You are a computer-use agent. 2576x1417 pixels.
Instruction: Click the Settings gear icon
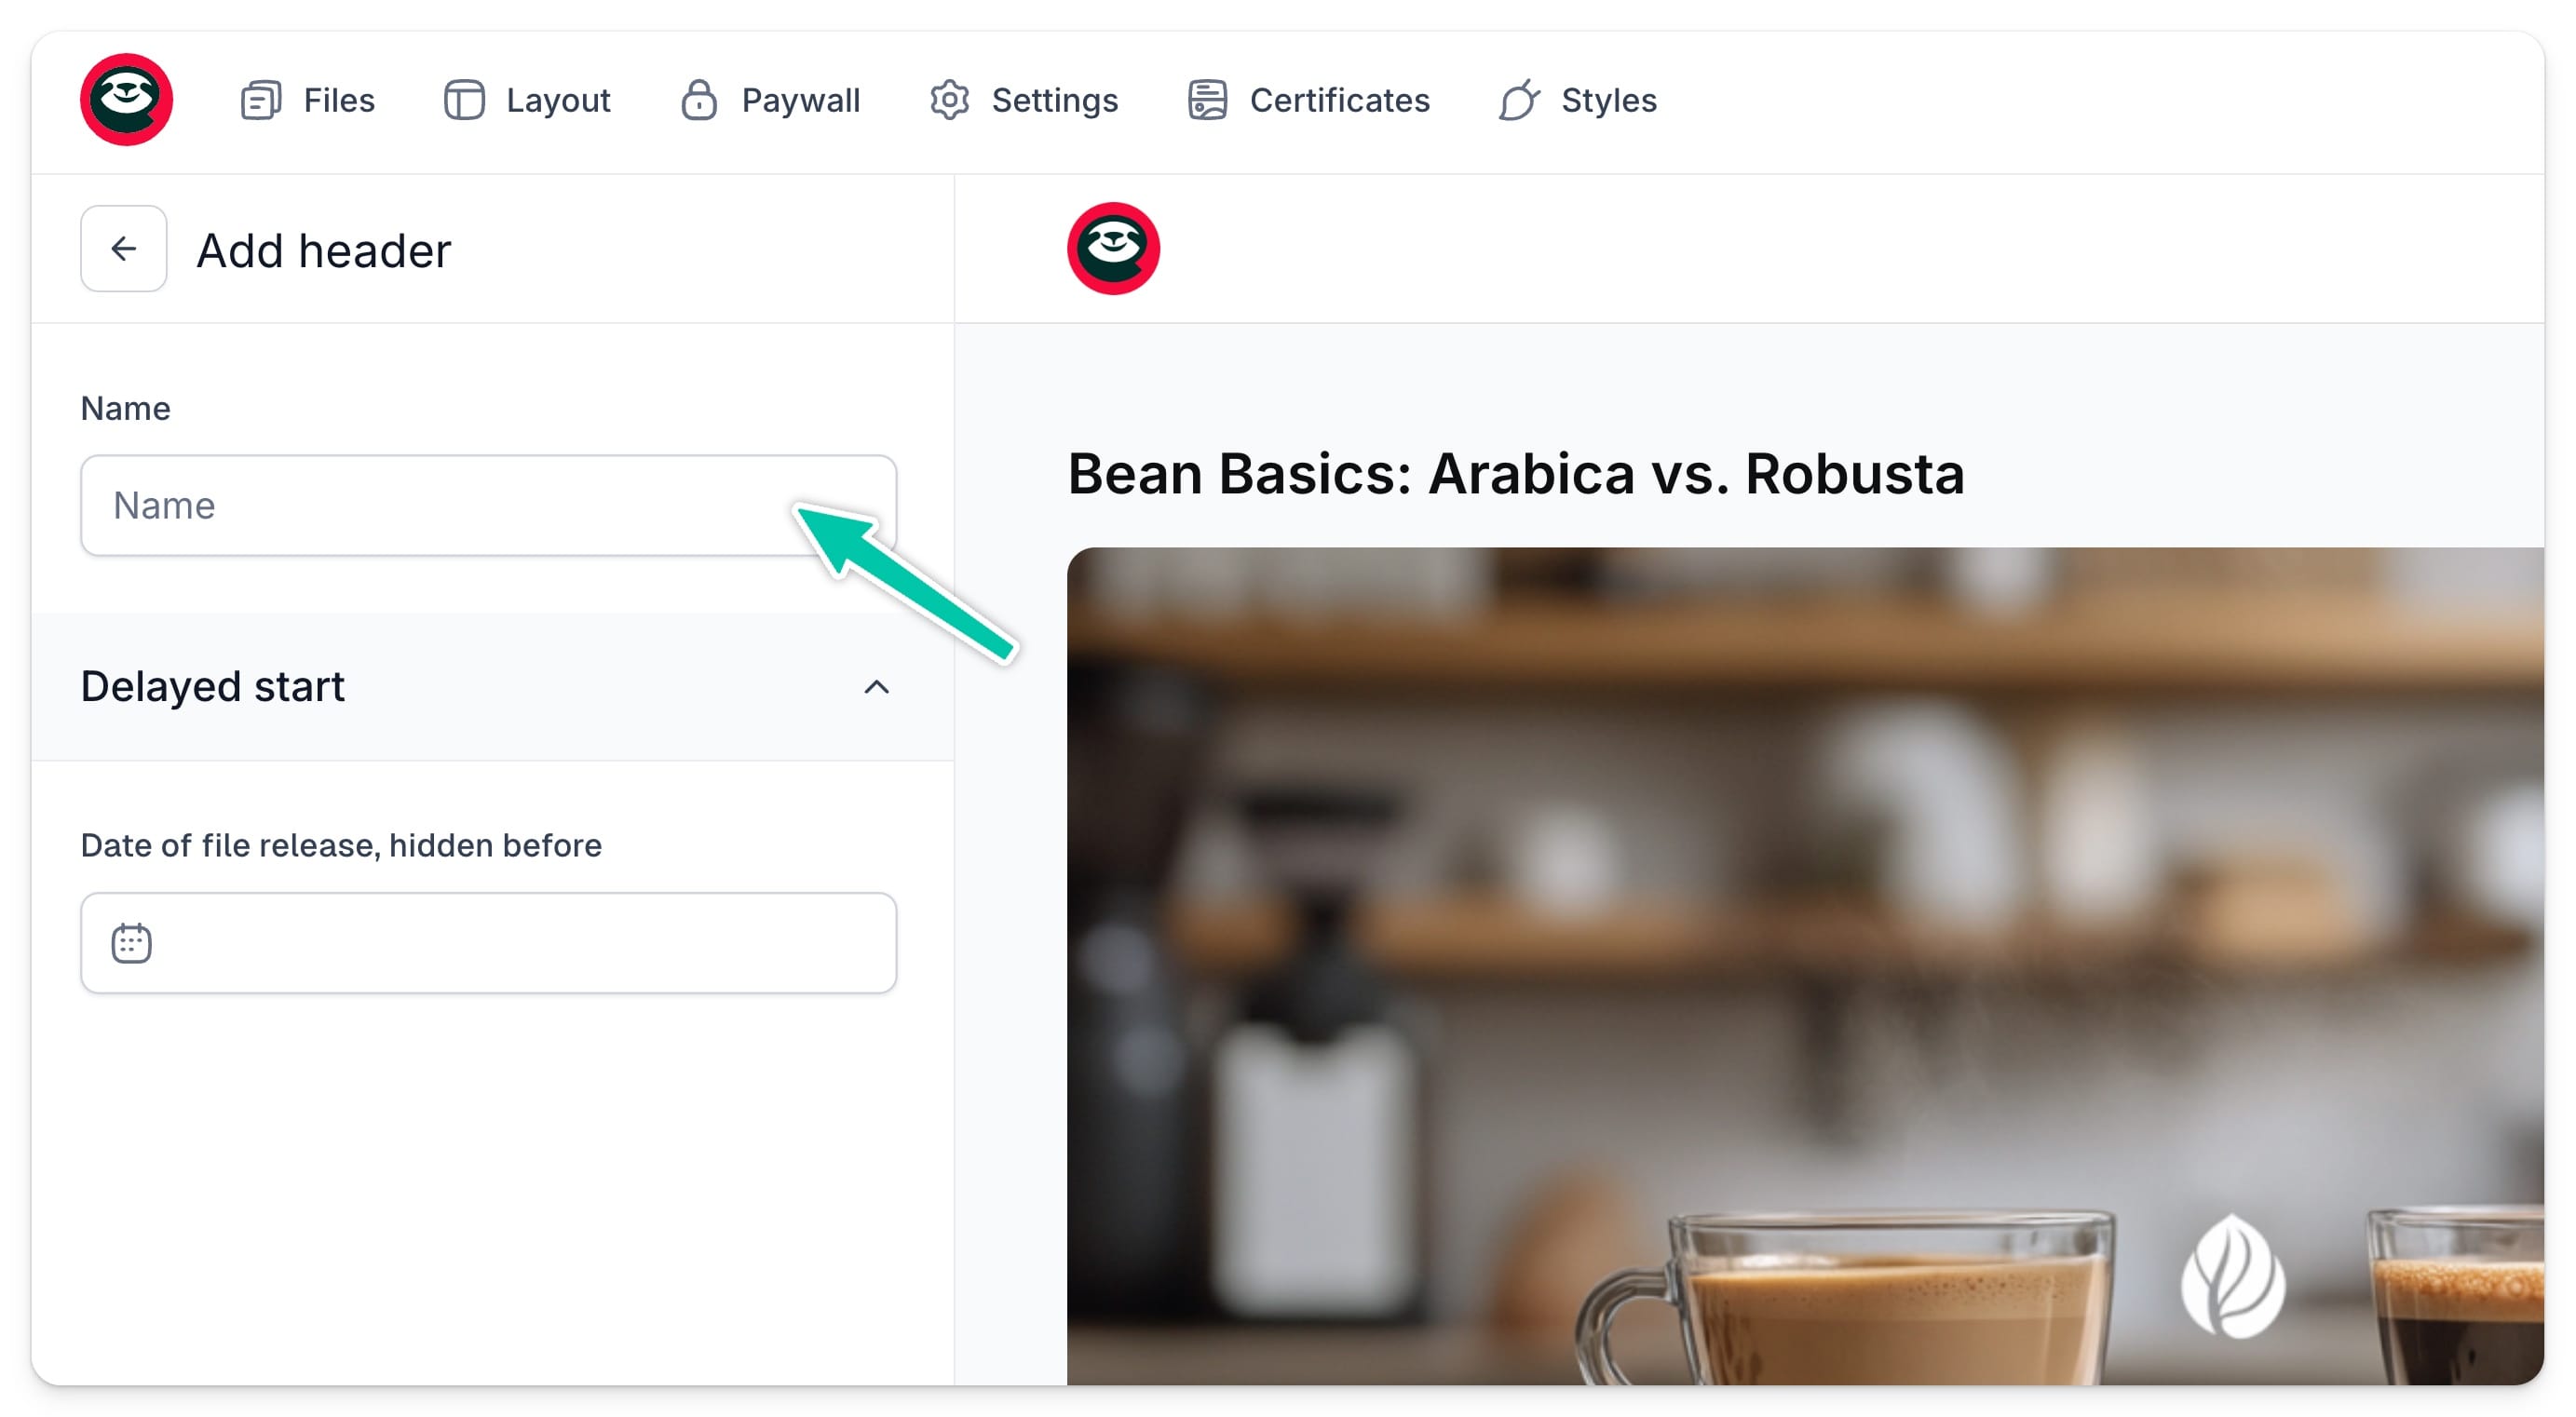pyautogui.click(x=949, y=100)
